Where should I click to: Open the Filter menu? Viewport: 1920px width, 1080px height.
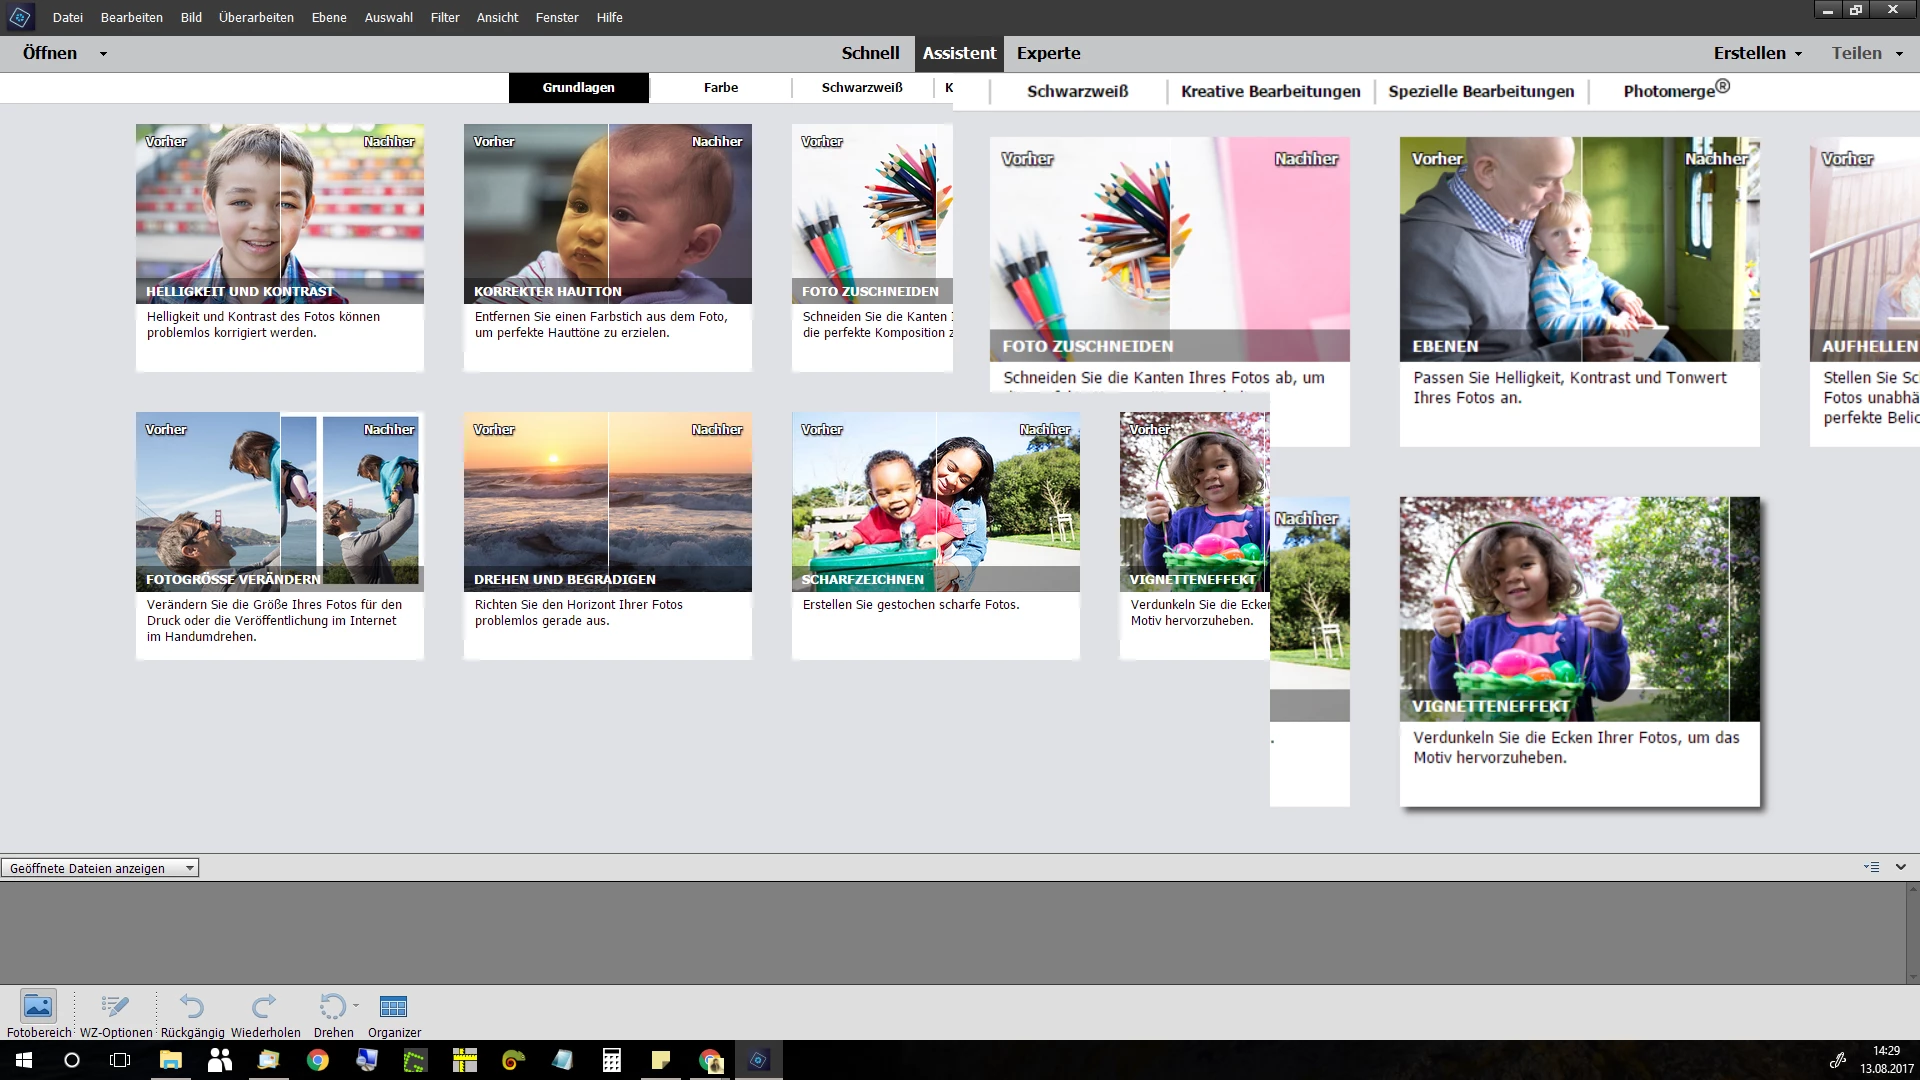click(445, 17)
